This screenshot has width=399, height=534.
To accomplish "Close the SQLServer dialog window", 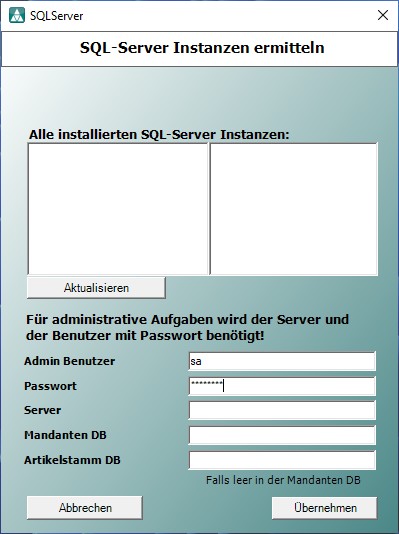I will coord(383,15).
